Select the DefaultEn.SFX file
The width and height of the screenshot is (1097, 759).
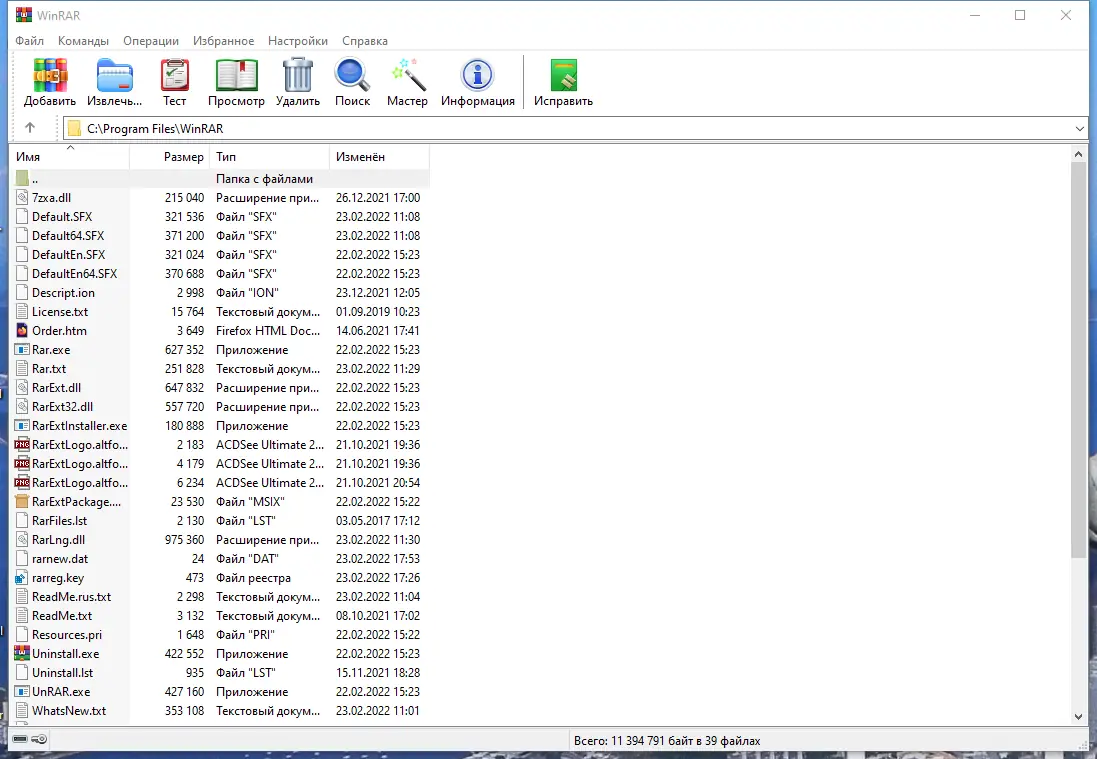pyautogui.click(x=221, y=255)
